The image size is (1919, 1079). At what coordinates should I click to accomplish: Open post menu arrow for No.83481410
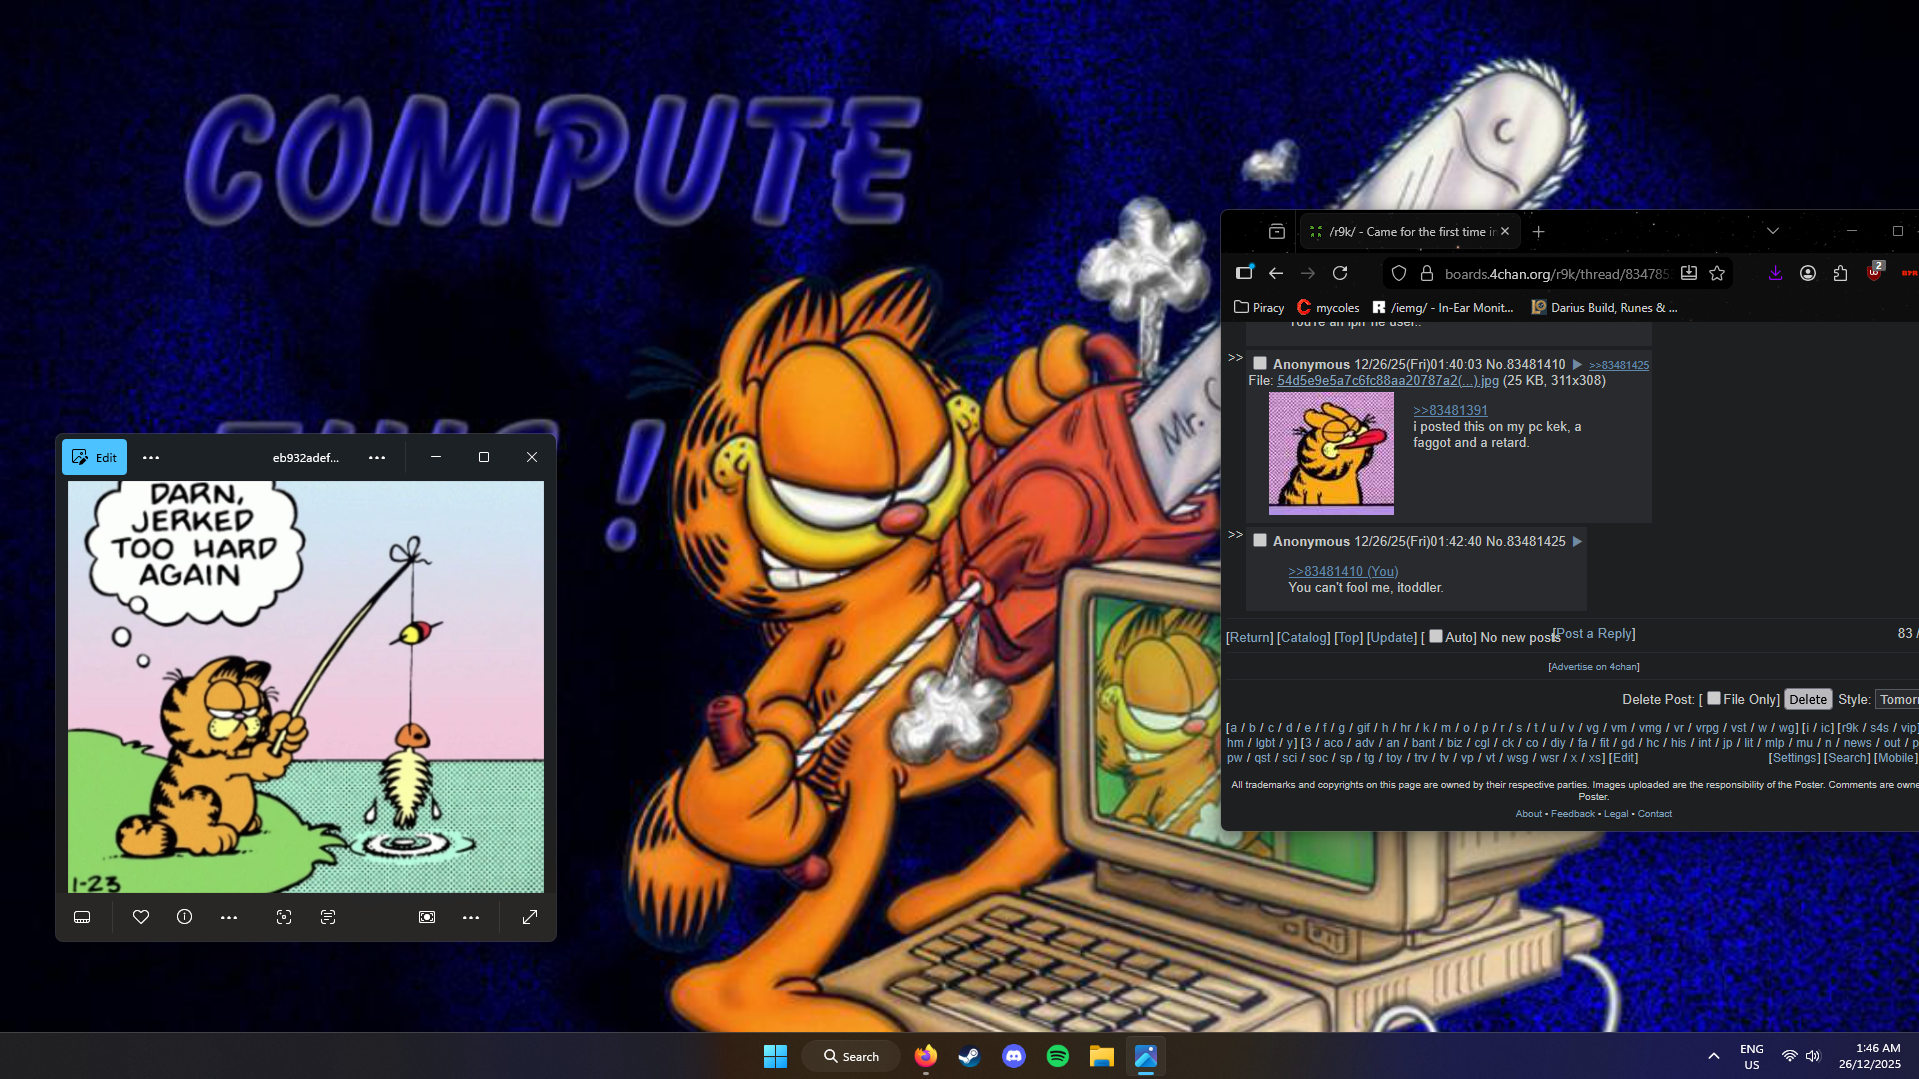coord(1577,364)
